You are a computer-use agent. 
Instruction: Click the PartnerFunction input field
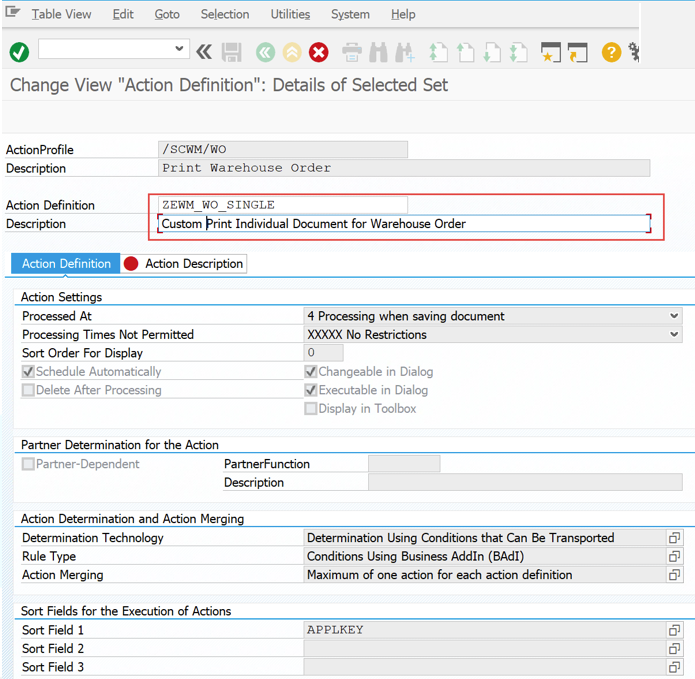(x=404, y=464)
